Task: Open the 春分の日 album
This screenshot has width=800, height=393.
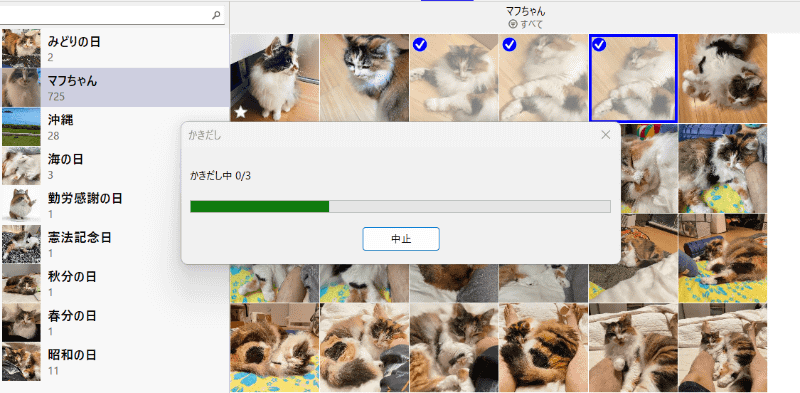Action: pyautogui.click(x=114, y=323)
